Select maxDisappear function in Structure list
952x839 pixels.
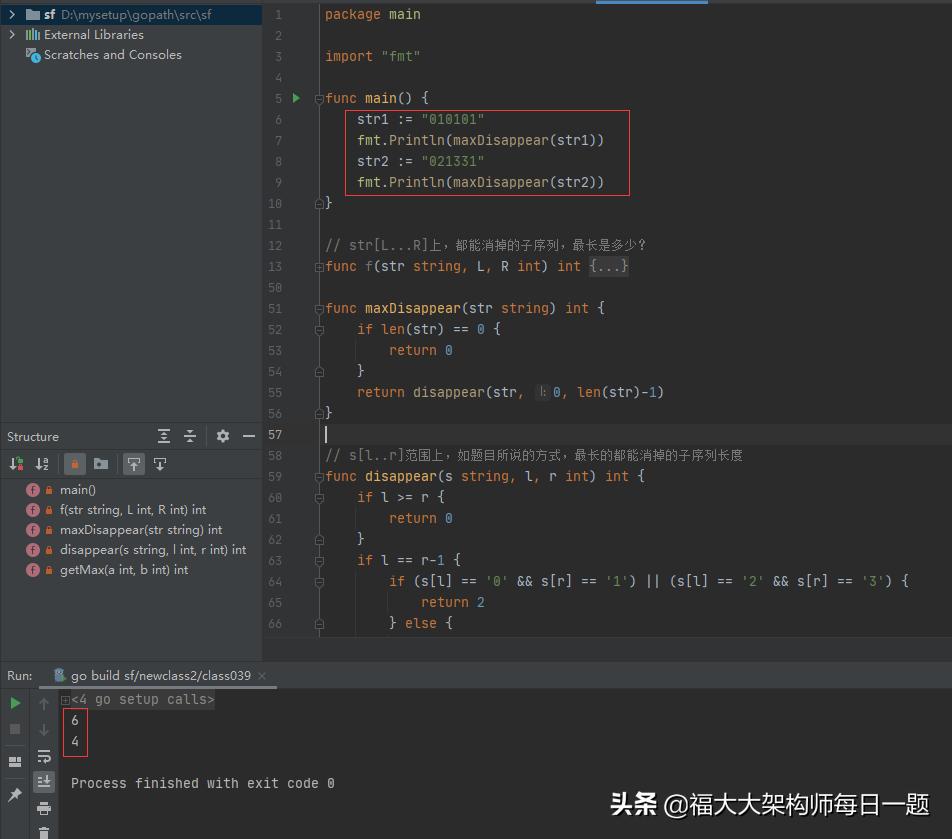(x=140, y=530)
